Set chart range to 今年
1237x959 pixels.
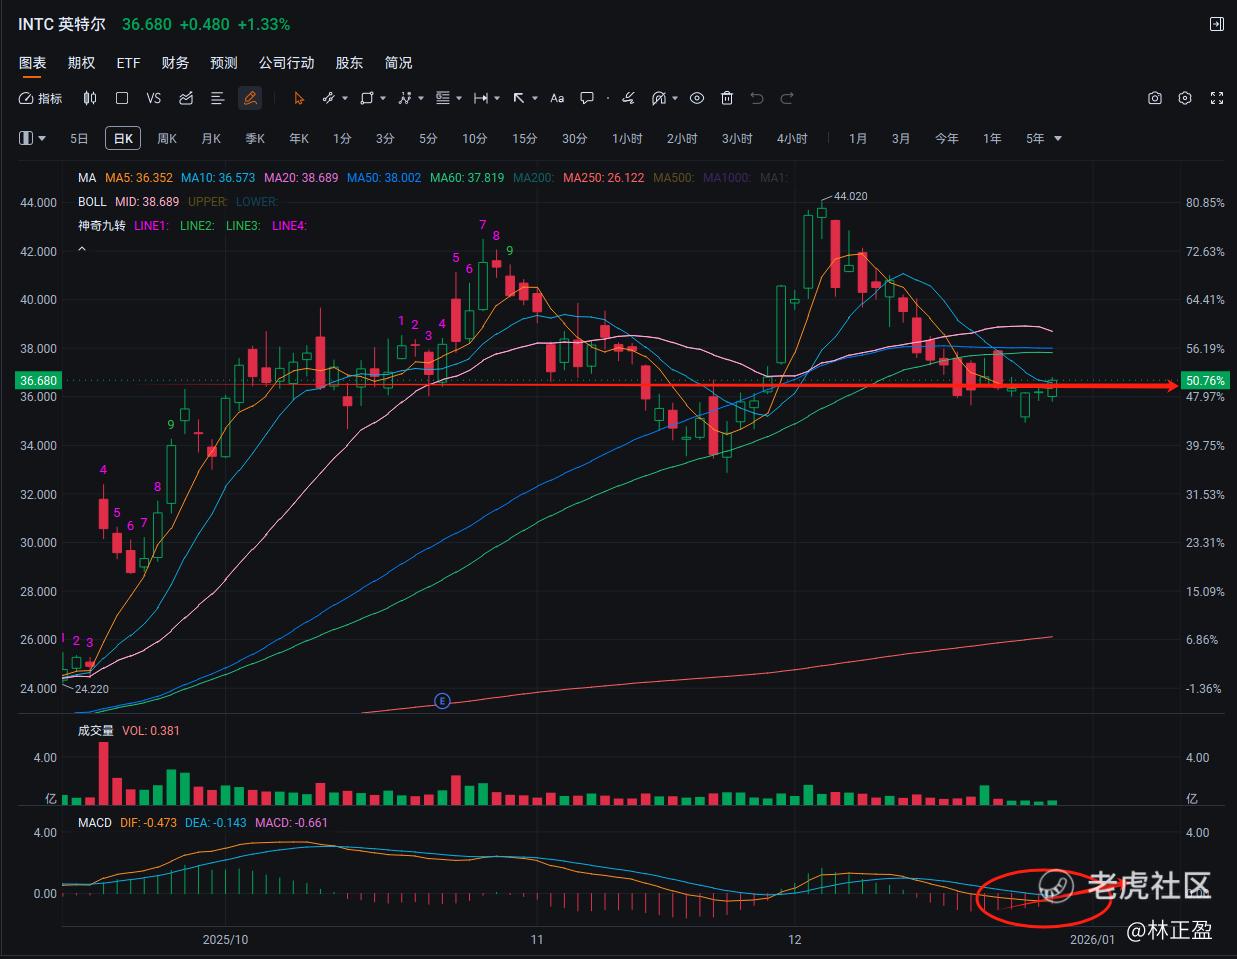click(946, 138)
